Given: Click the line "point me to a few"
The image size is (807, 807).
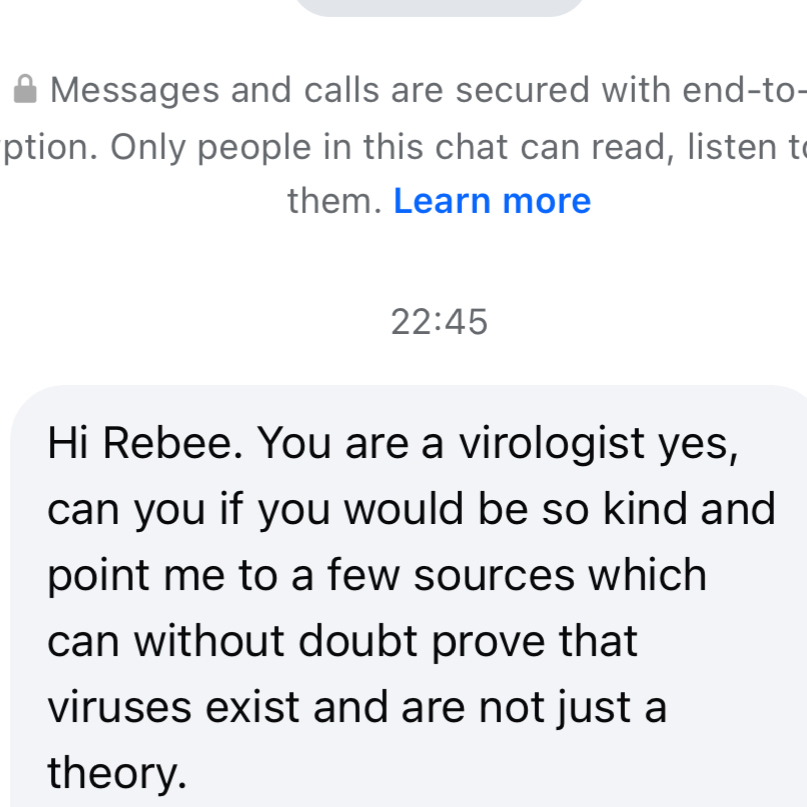Looking at the screenshot, I should click(x=377, y=576).
